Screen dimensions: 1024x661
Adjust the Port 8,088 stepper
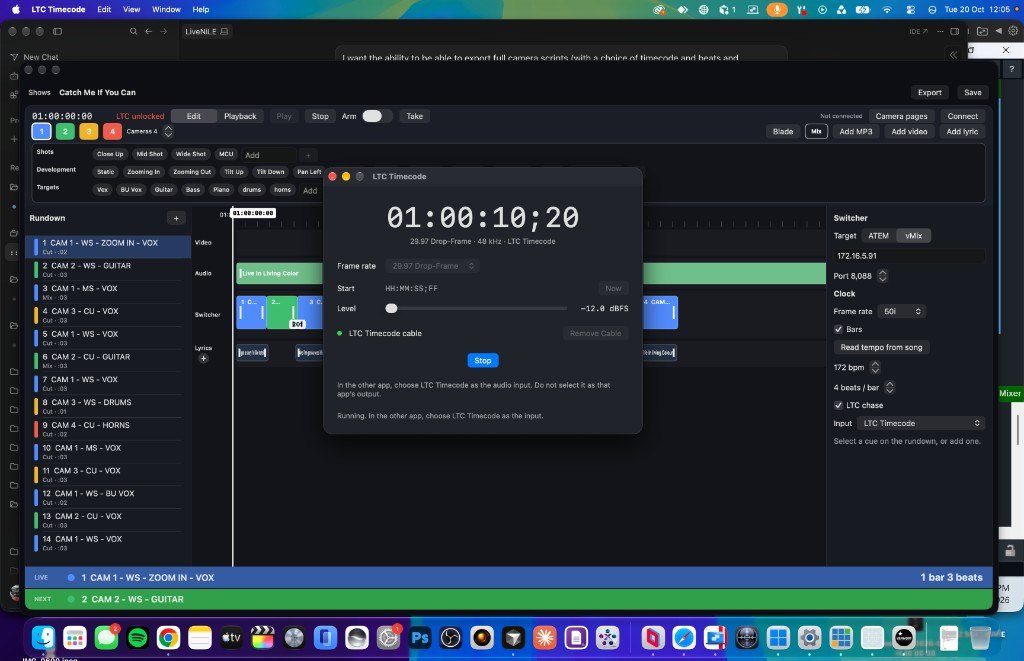tap(882, 276)
